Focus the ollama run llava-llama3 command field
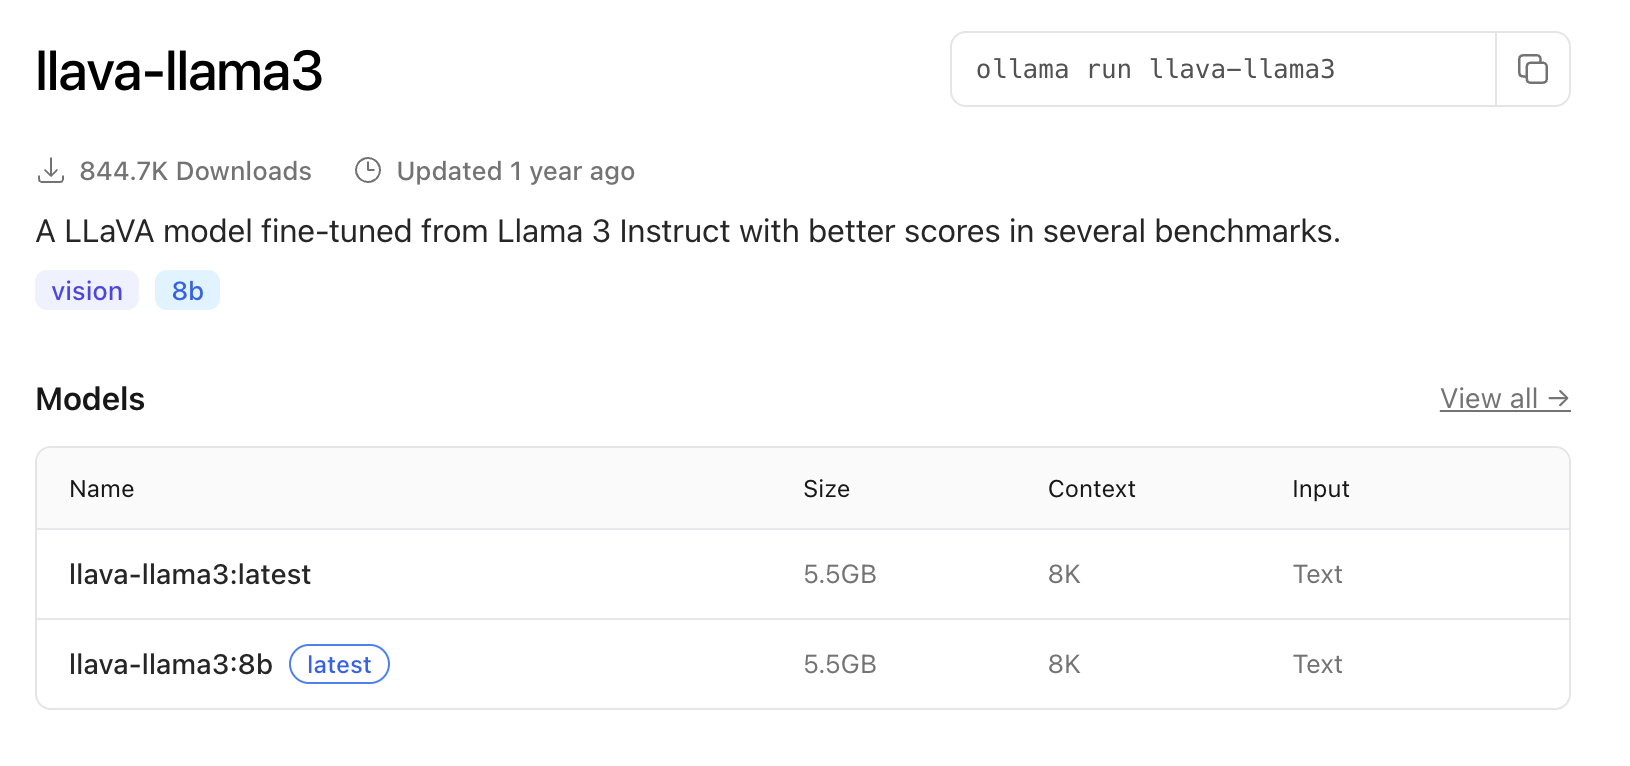Image resolution: width=1630 pixels, height=766 pixels. click(1223, 69)
